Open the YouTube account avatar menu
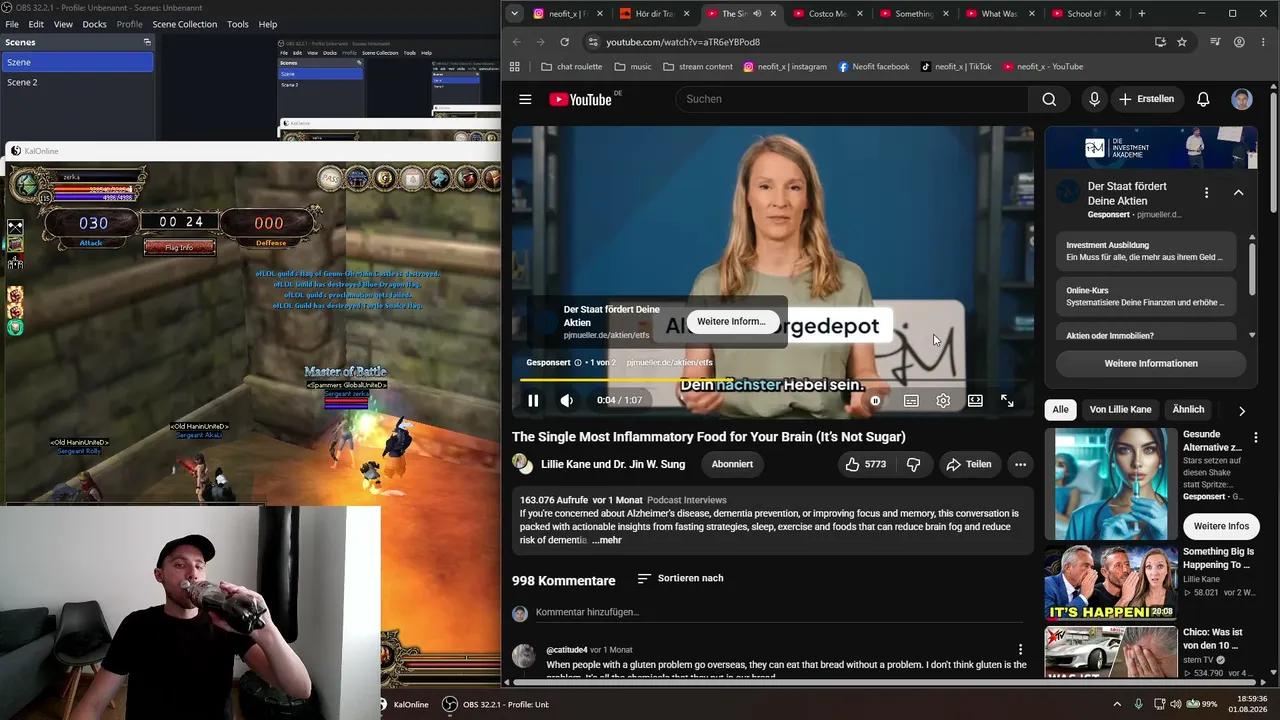This screenshot has height=720, width=1280. (1242, 99)
